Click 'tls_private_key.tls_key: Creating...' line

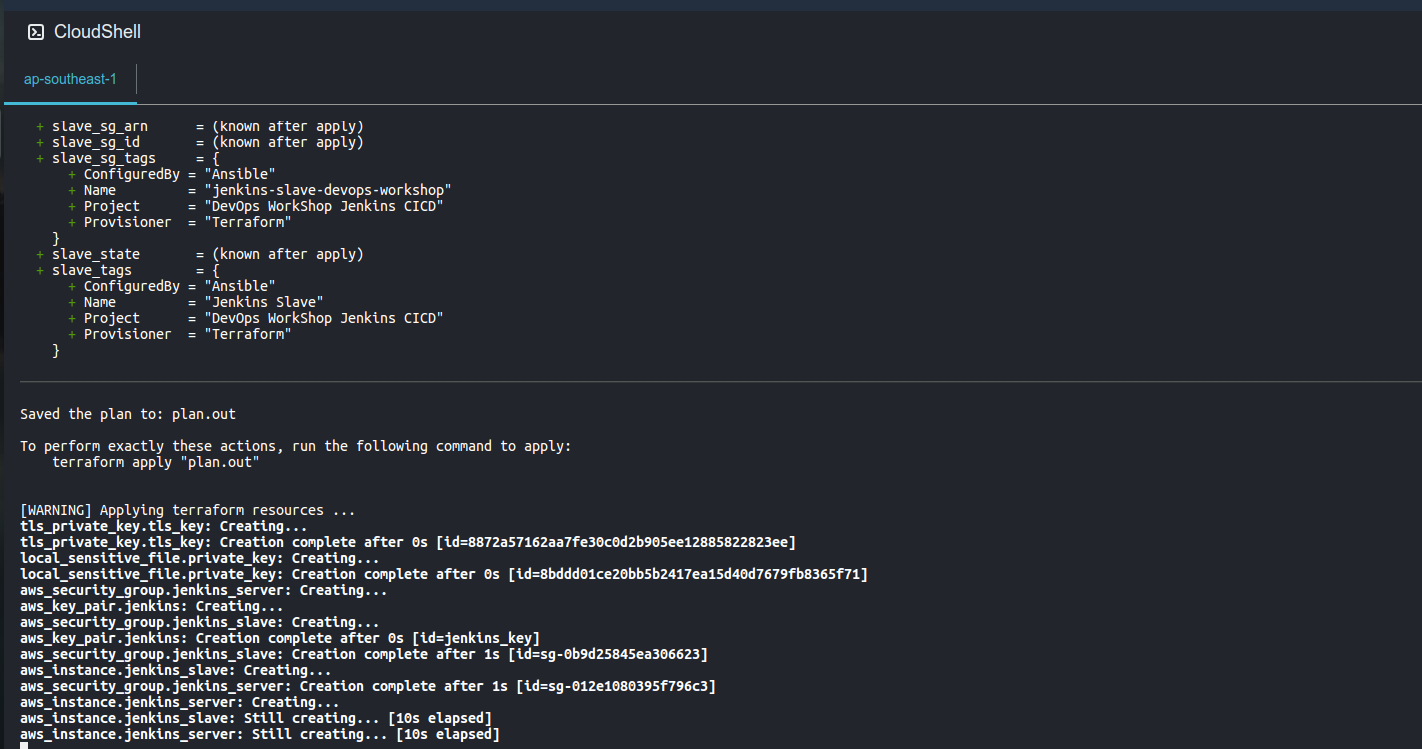[164, 526]
